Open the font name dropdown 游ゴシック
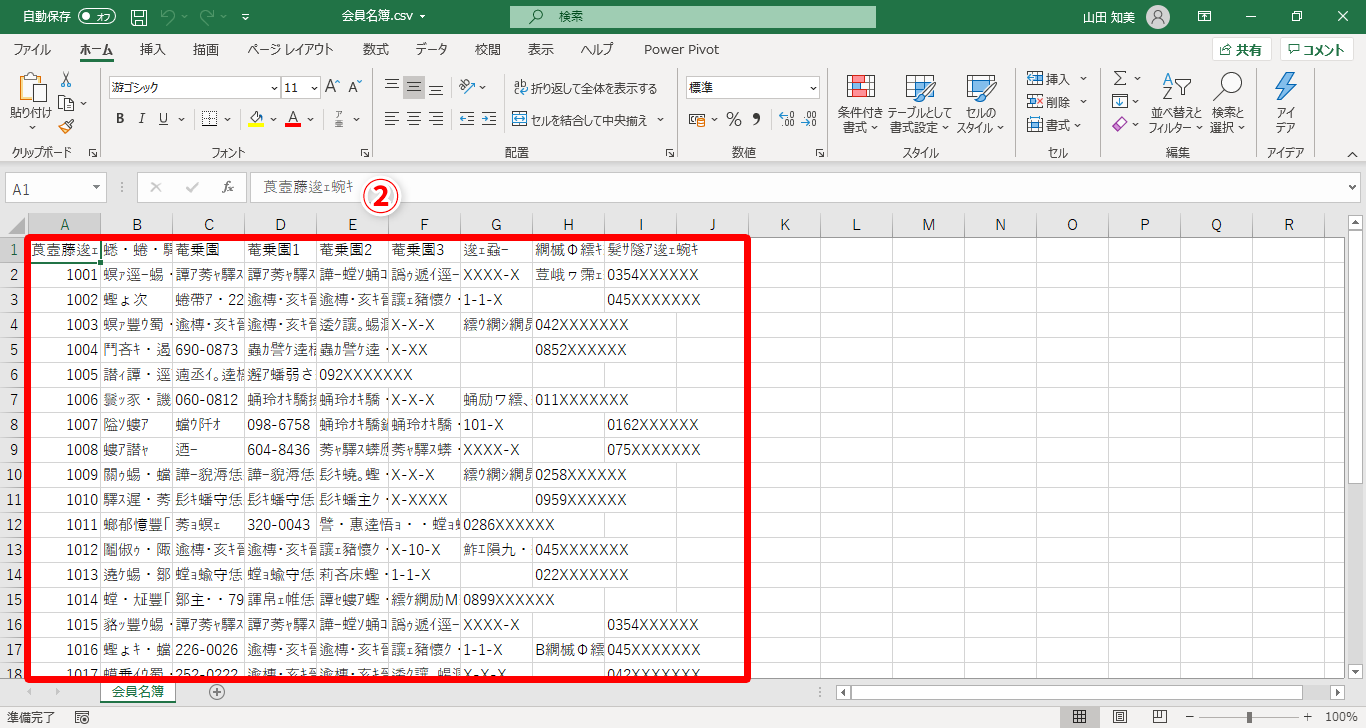This screenshot has width=1366, height=728. [274, 88]
